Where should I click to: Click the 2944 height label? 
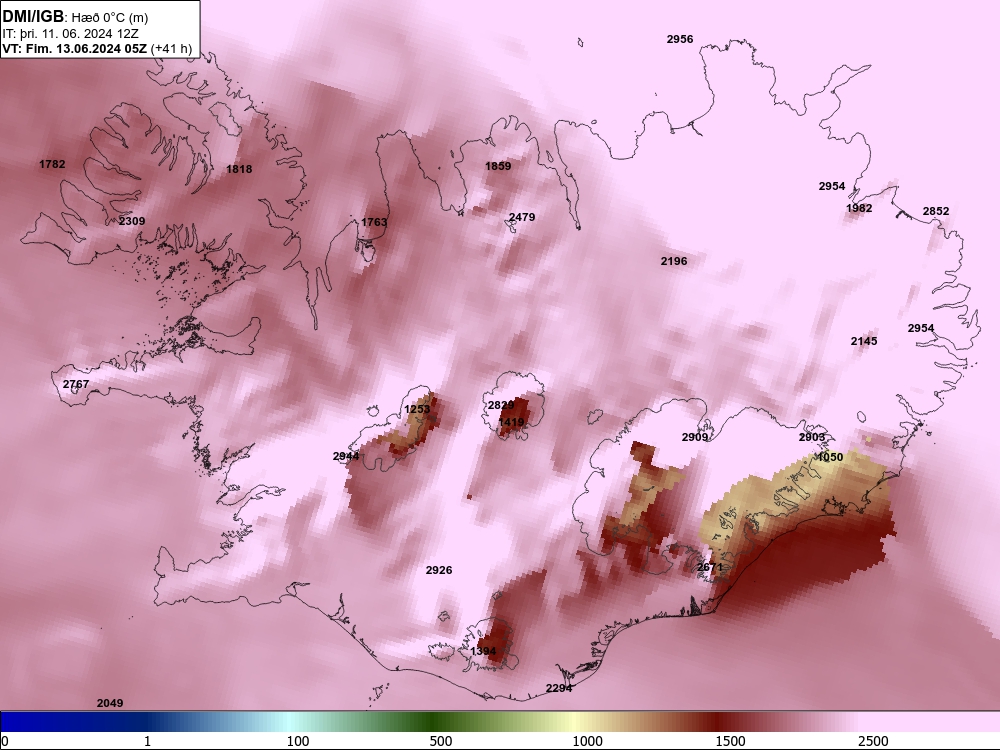click(346, 456)
